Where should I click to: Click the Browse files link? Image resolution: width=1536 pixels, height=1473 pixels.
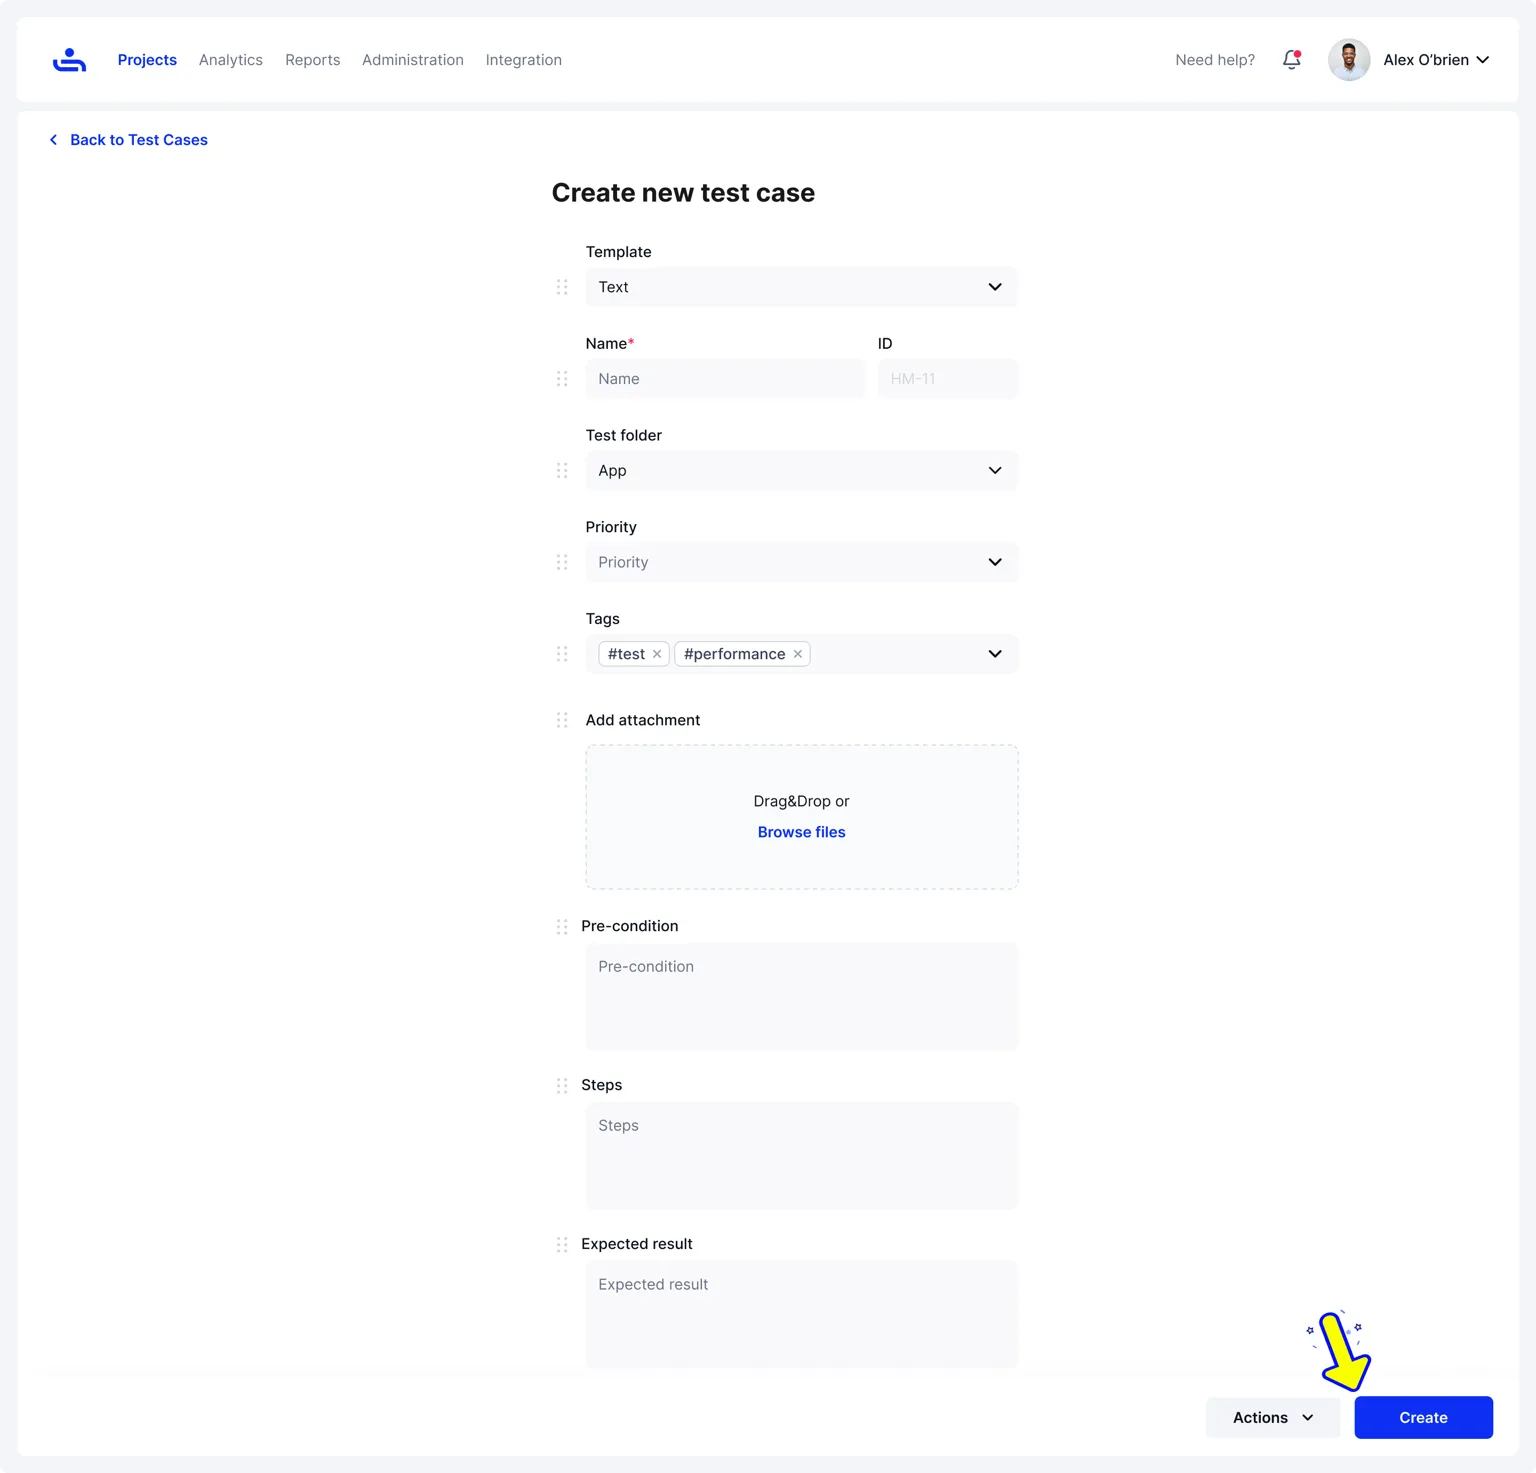(x=801, y=831)
